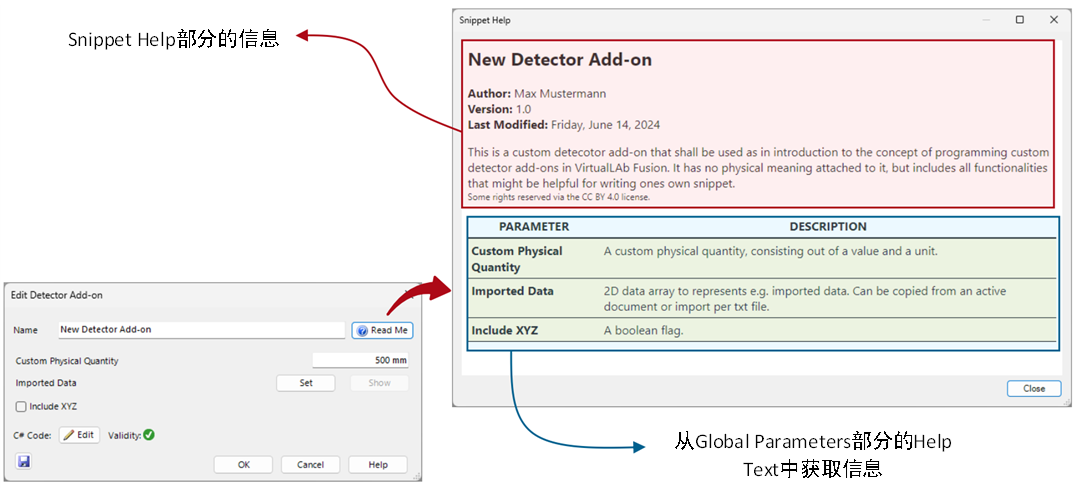
Task: Open the C# Code Edit button
Action: (x=79, y=435)
